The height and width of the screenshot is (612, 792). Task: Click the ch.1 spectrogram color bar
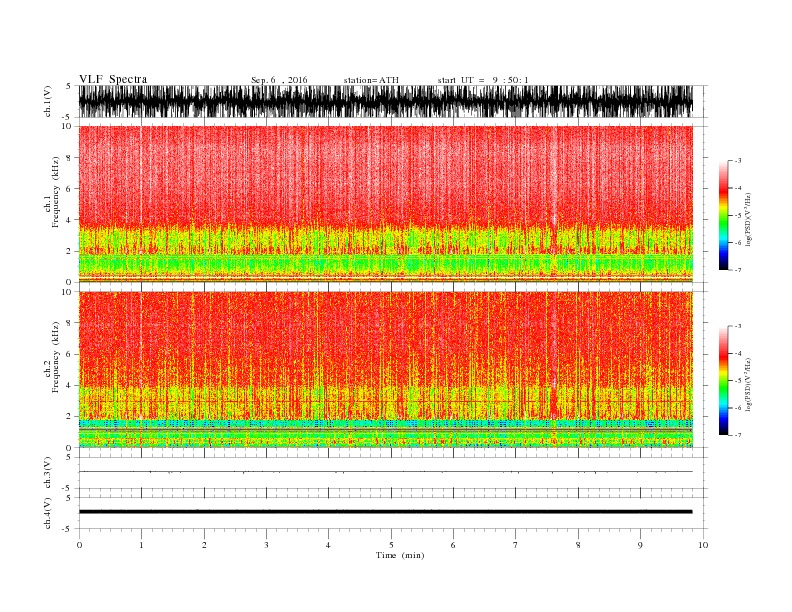[723, 216]
